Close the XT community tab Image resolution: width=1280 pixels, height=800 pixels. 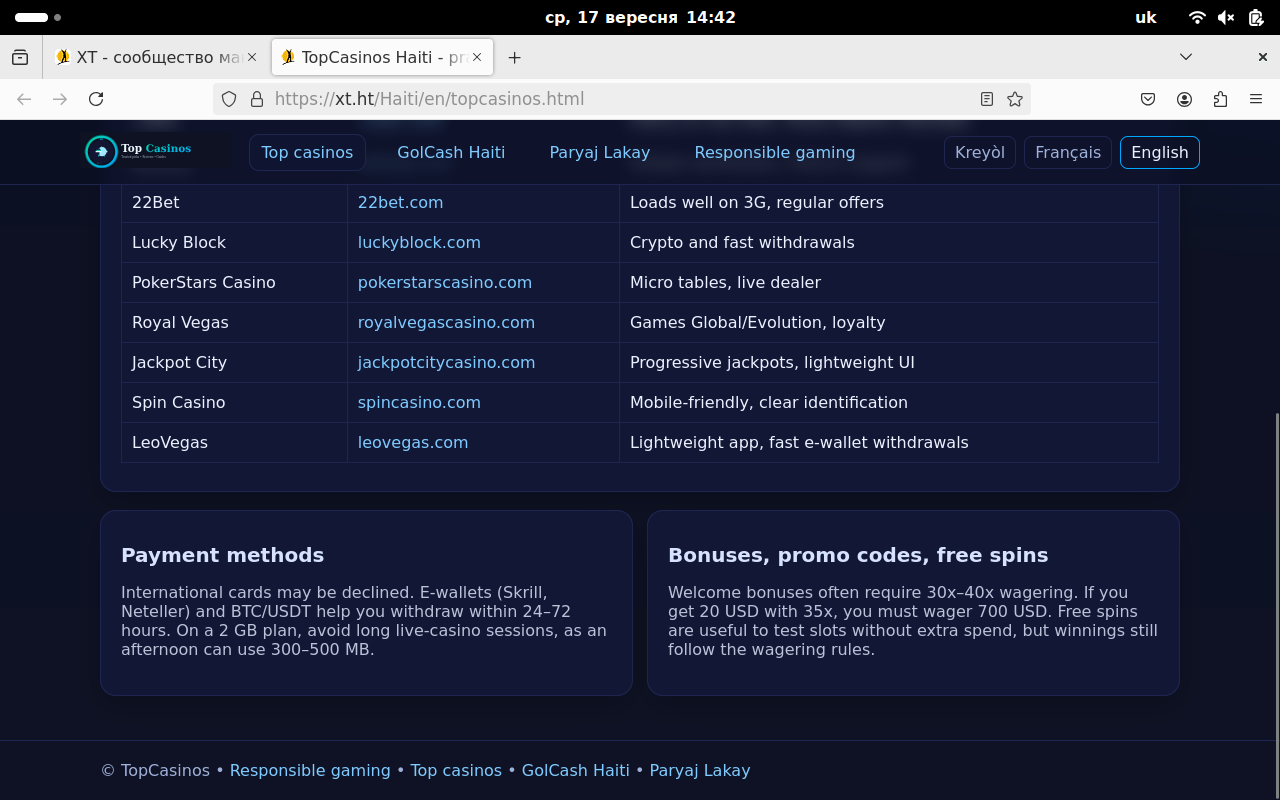click(252, 57)
